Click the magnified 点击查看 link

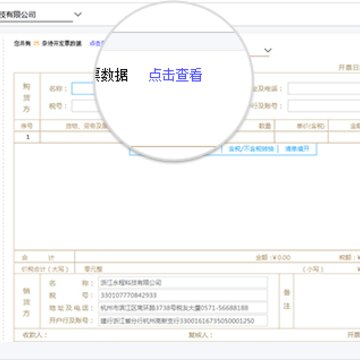click(x=175, y=75)
